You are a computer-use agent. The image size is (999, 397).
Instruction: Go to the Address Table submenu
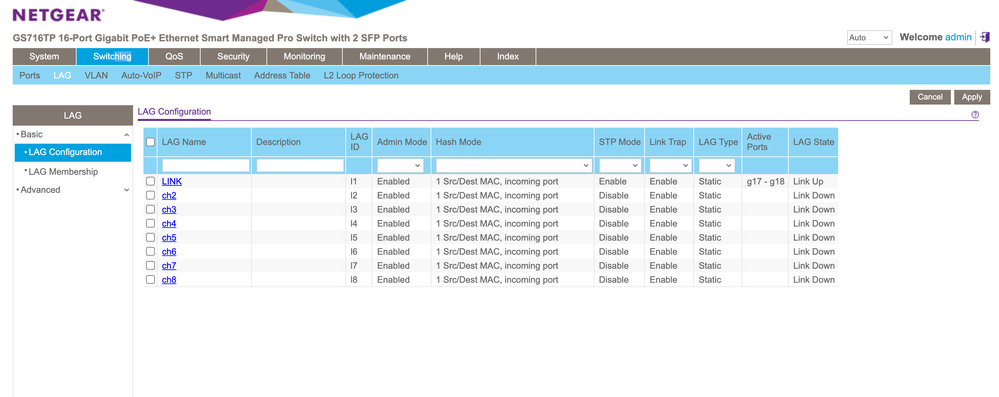pos(282,75)
